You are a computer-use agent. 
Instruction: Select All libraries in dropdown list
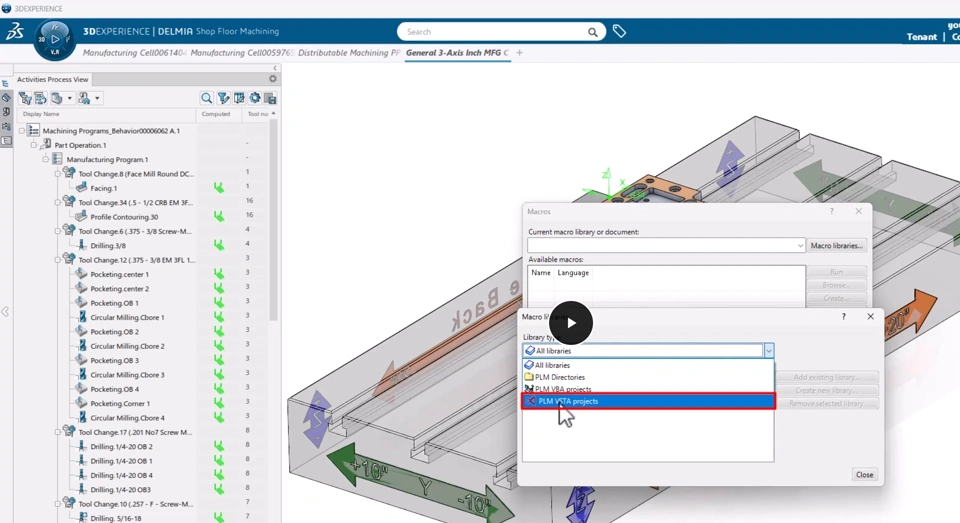(x=648, y=365)
